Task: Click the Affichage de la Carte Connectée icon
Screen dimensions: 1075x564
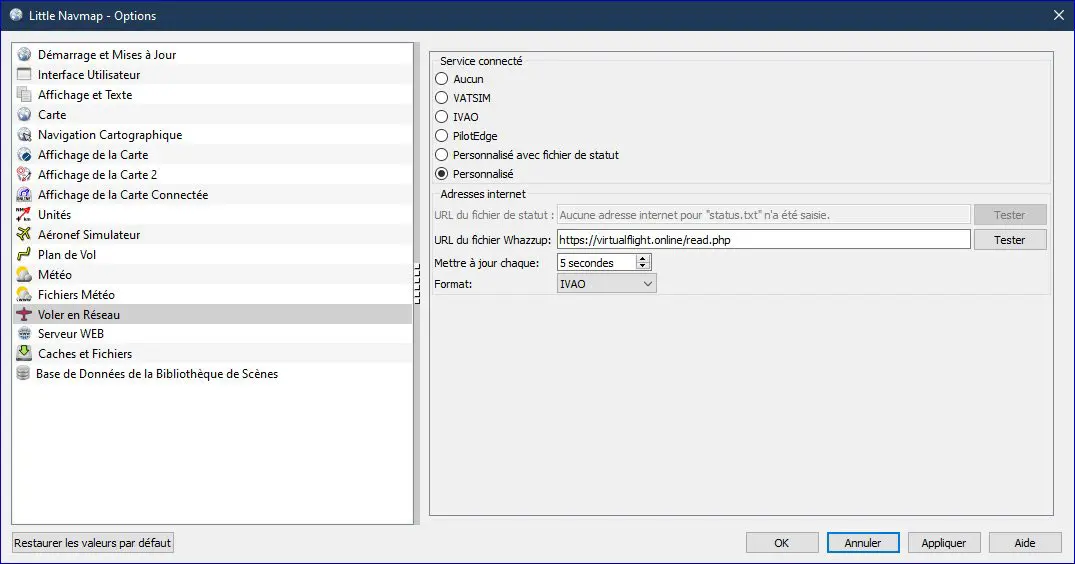Action: (24, 194)
